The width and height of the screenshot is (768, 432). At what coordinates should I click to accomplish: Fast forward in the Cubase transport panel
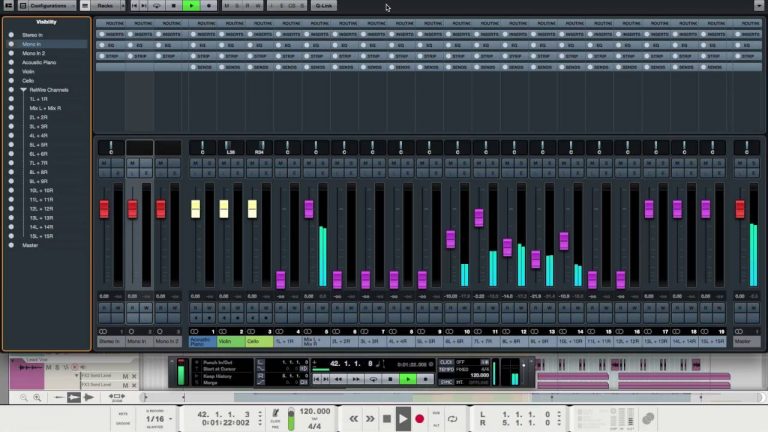click(x=356, y=379)
